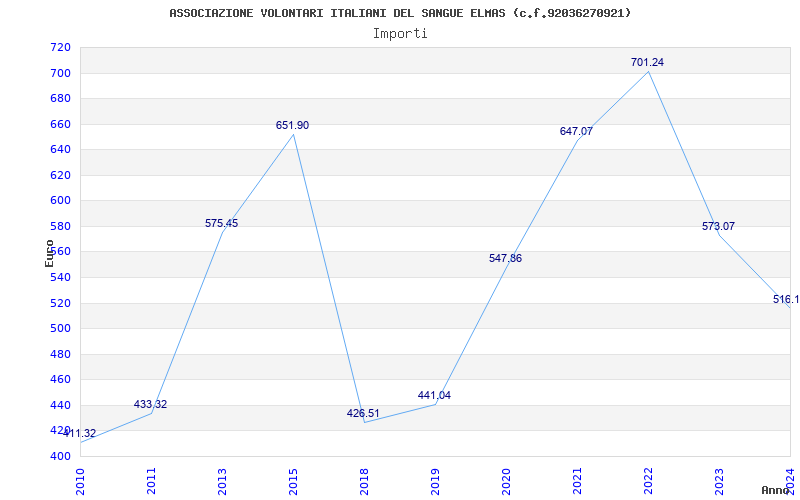Click the 440 tick on Euro axis

pyautogui.click(x=60, y=406)
